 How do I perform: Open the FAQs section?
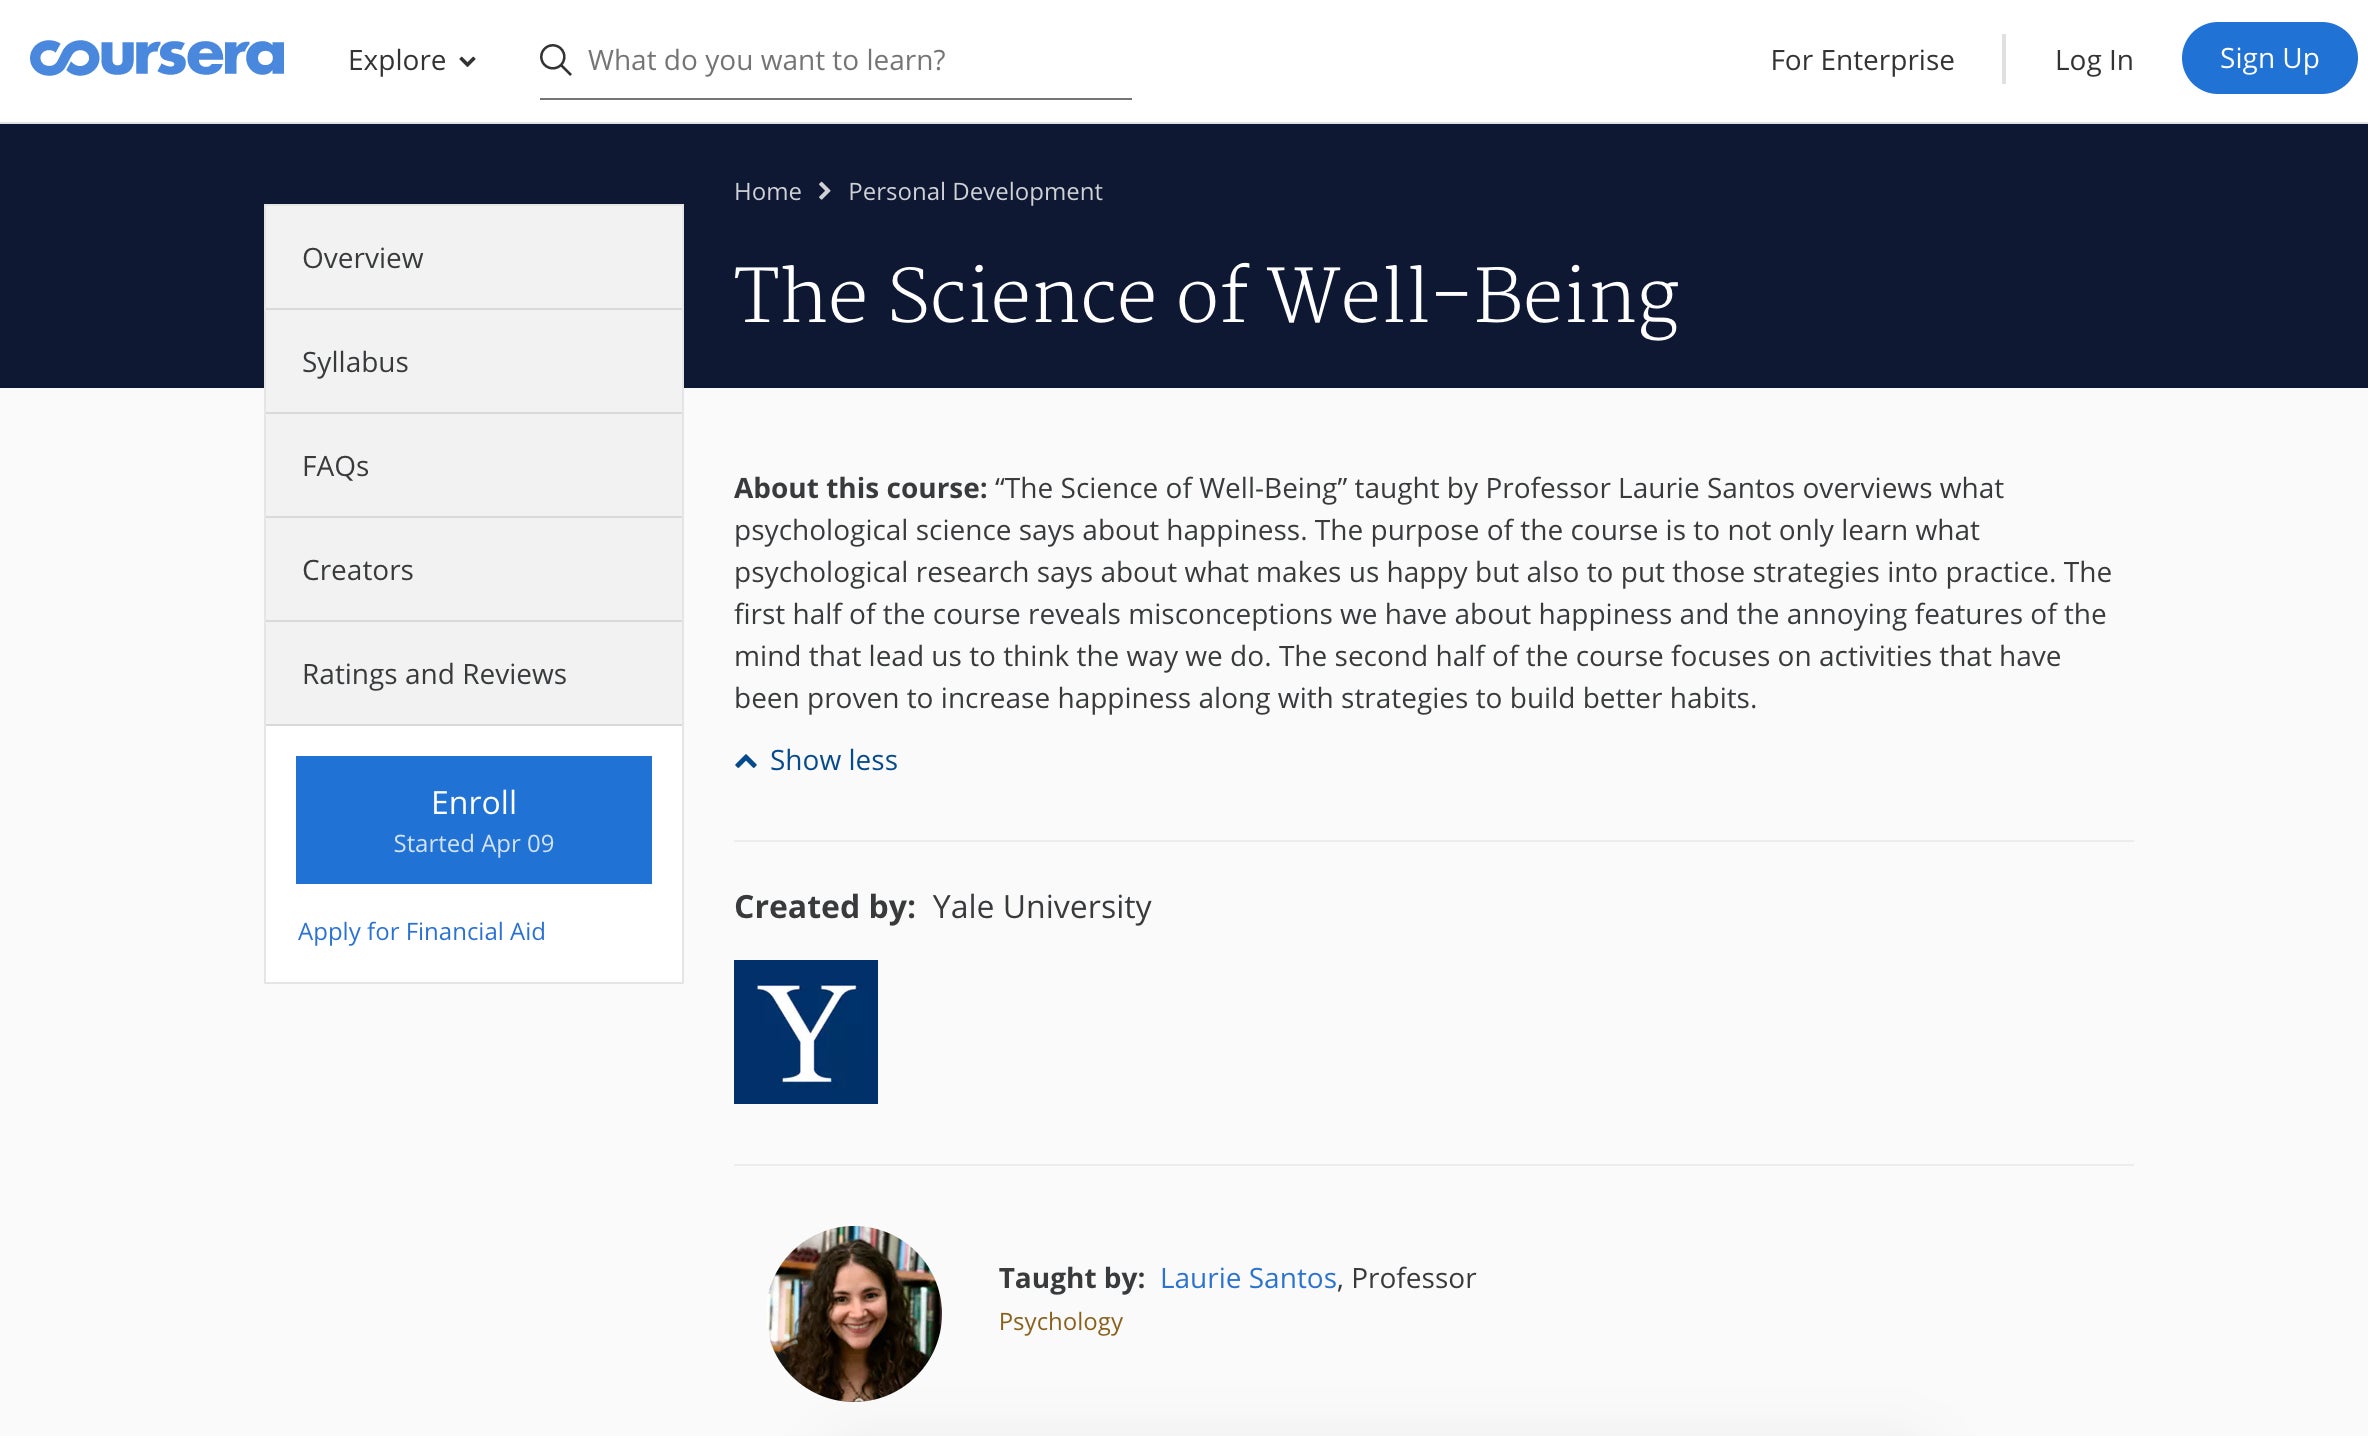pos(474,466)
